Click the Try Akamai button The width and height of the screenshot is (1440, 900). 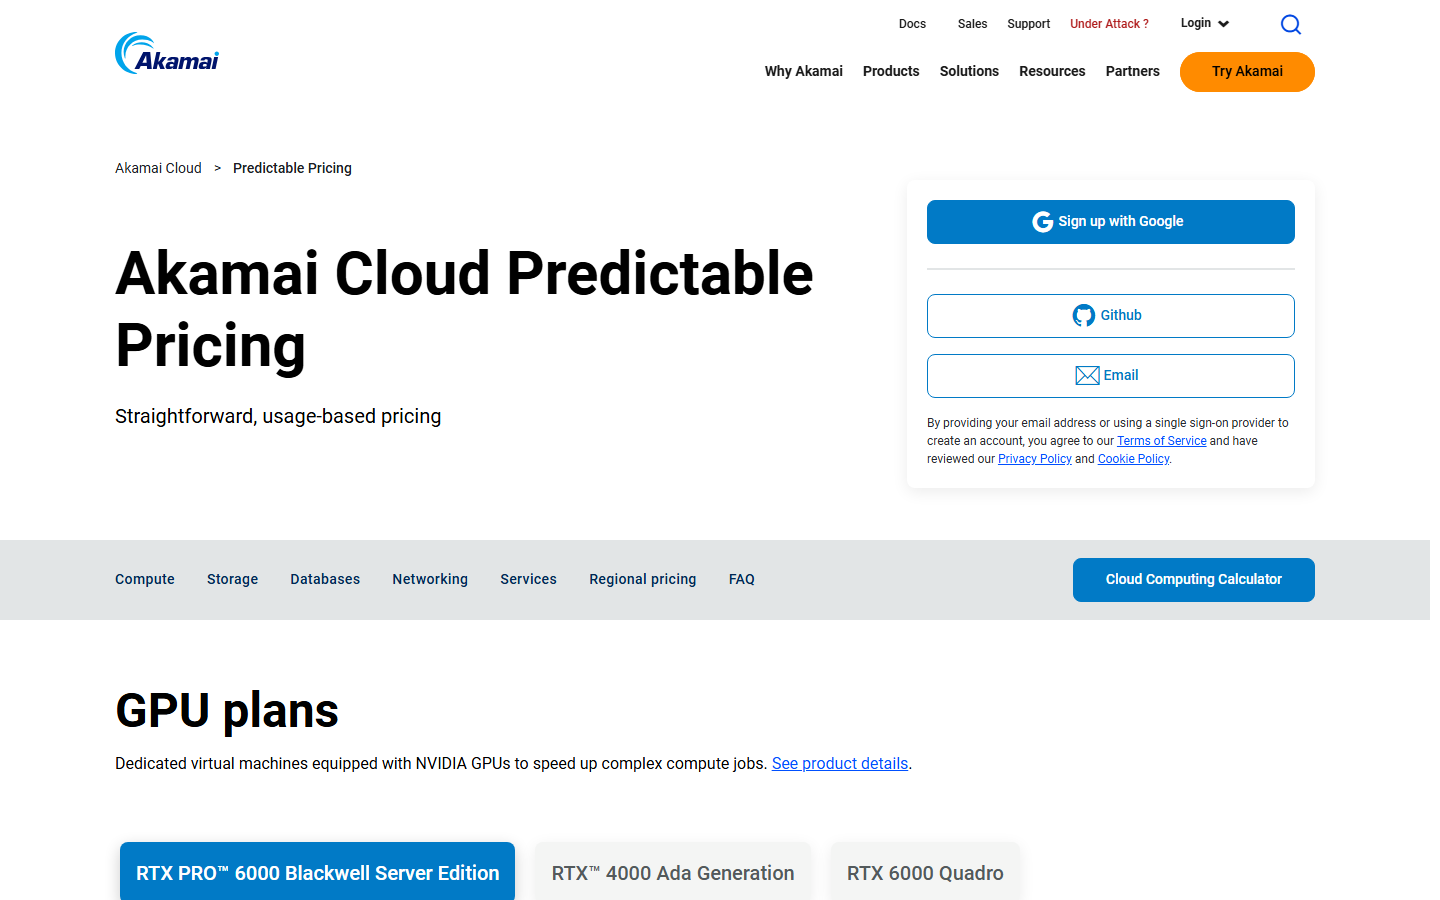[1247, 72]
